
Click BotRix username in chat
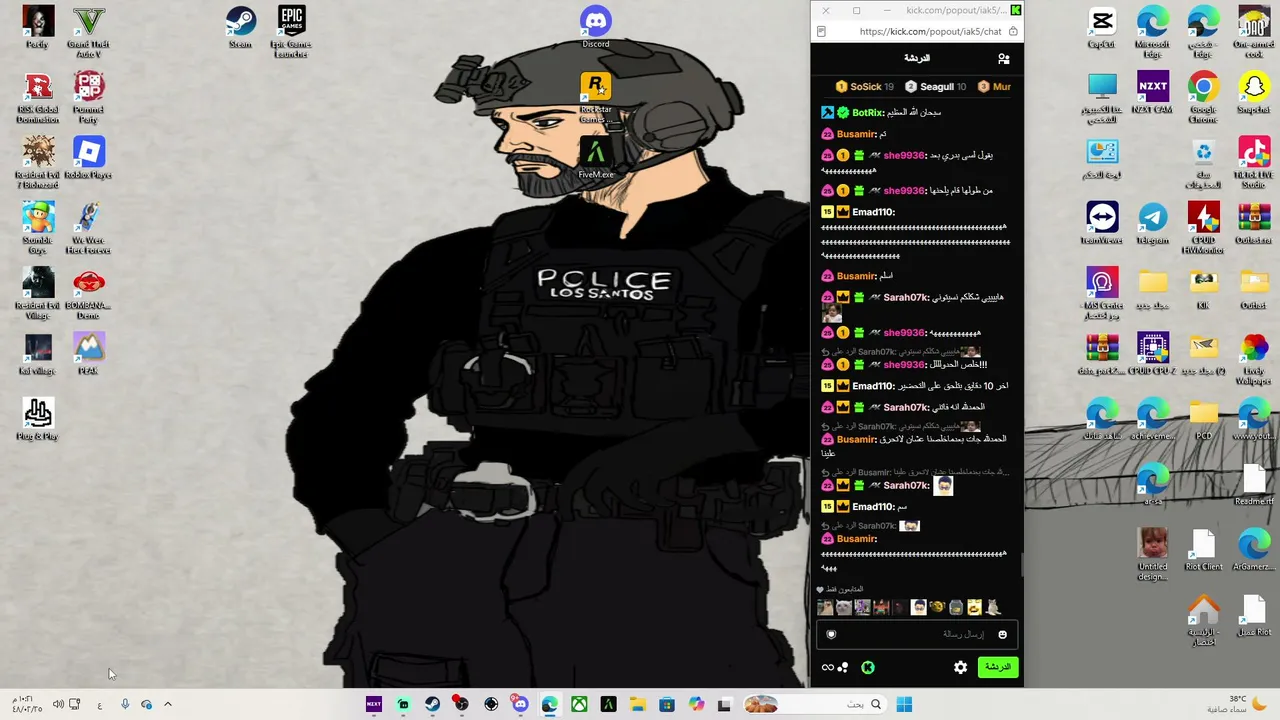[868, 113]
